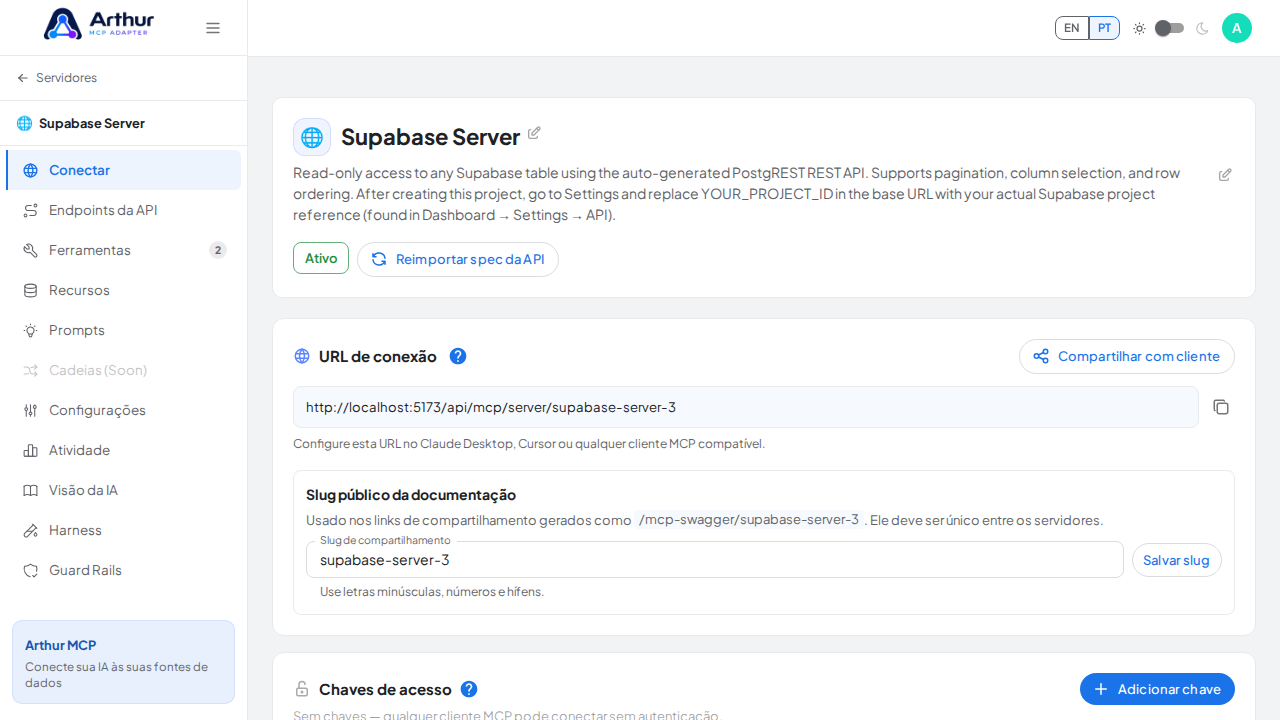The height and width of the screenshot is (720, 1280).
Task: Click the Chaves de acesso lock icon
Action: tap(302, 689)
